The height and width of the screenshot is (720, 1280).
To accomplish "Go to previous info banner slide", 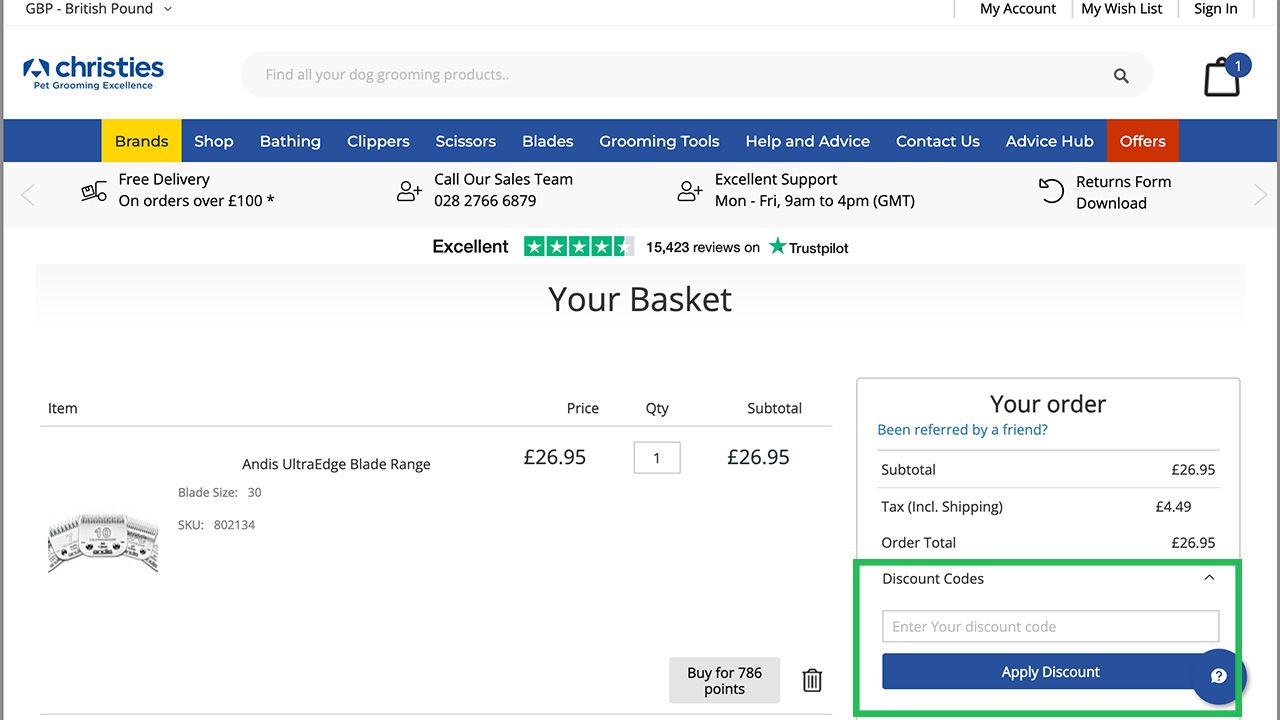I will [x=28, y=194].
